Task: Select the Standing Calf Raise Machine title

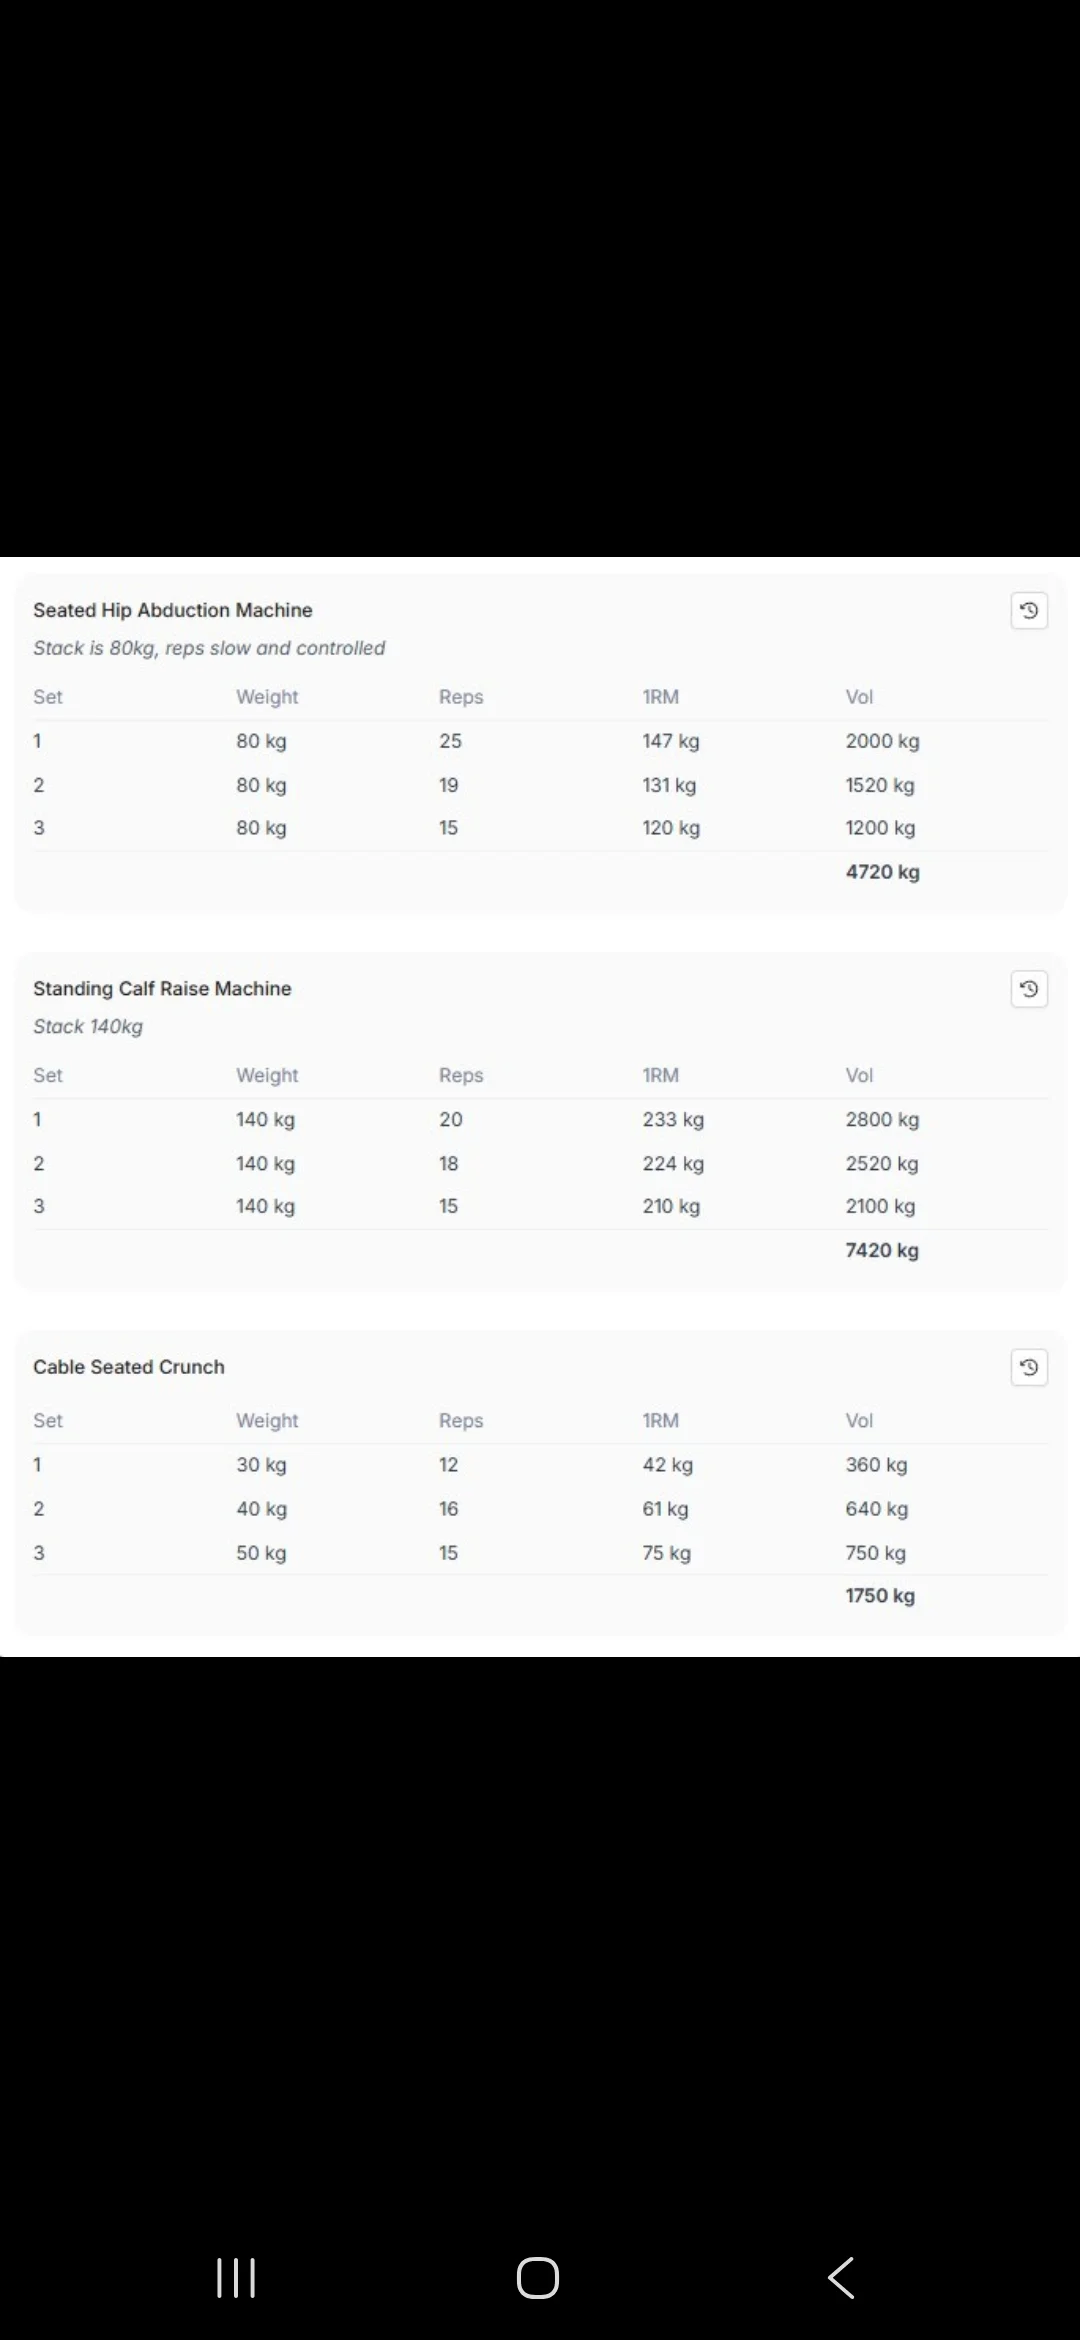Action: click(162, 988)
